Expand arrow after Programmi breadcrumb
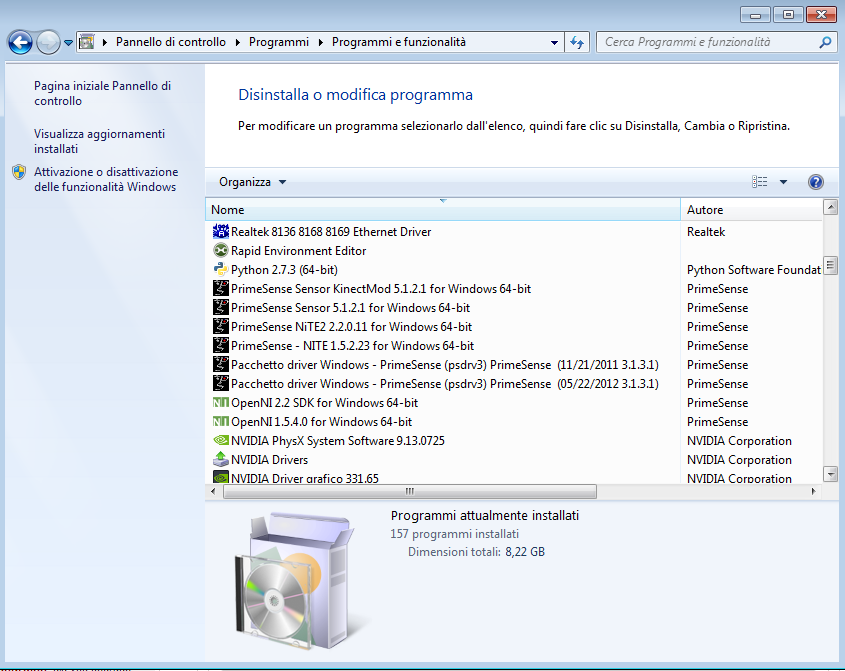The image size is (845, 671). [321, 43]
